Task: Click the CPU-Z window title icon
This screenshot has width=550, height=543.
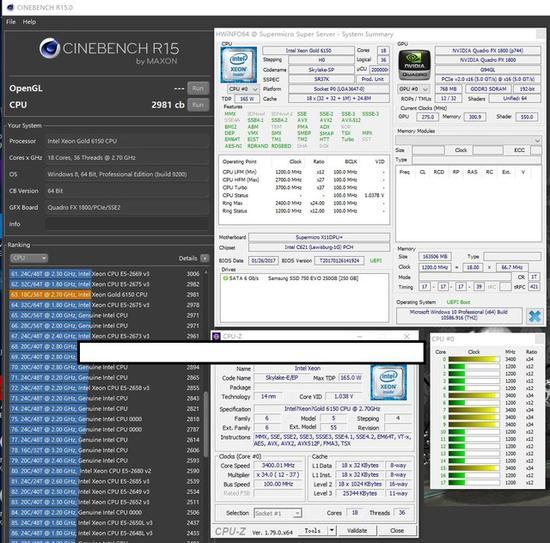Action: tap(216, 336)
